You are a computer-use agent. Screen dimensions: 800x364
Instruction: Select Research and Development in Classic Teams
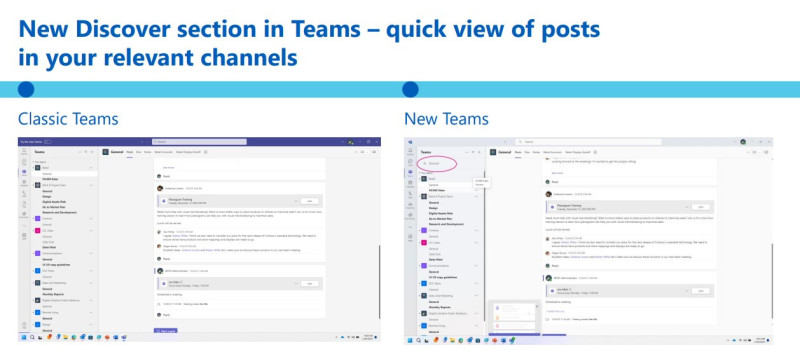(x=59, y=212)
